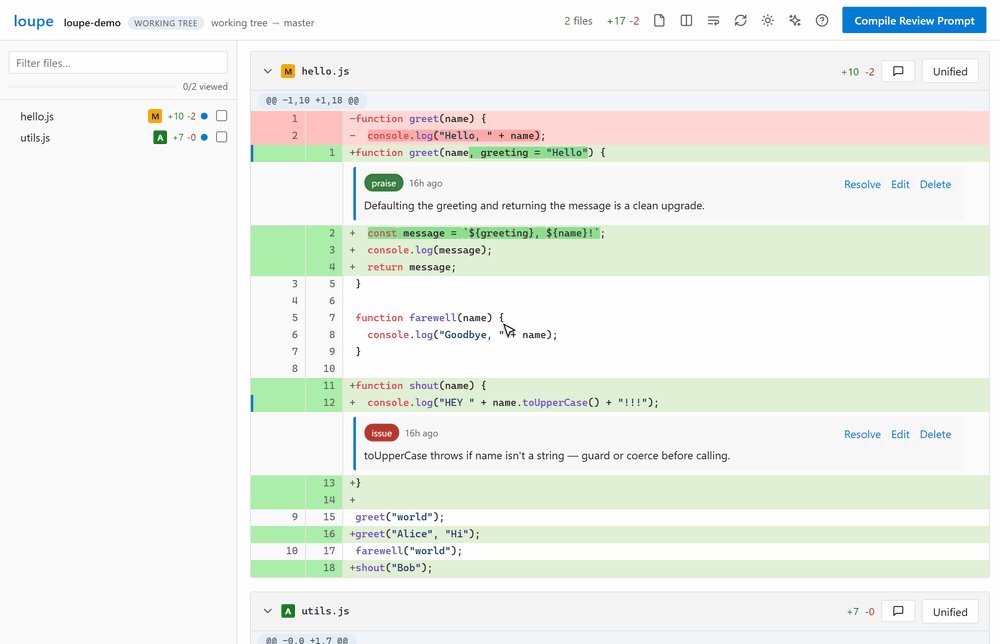Switch utils.js Unified view mode button
This screenshot has height=644, width=1000.
pyautogui.click(x=950, y=611)
